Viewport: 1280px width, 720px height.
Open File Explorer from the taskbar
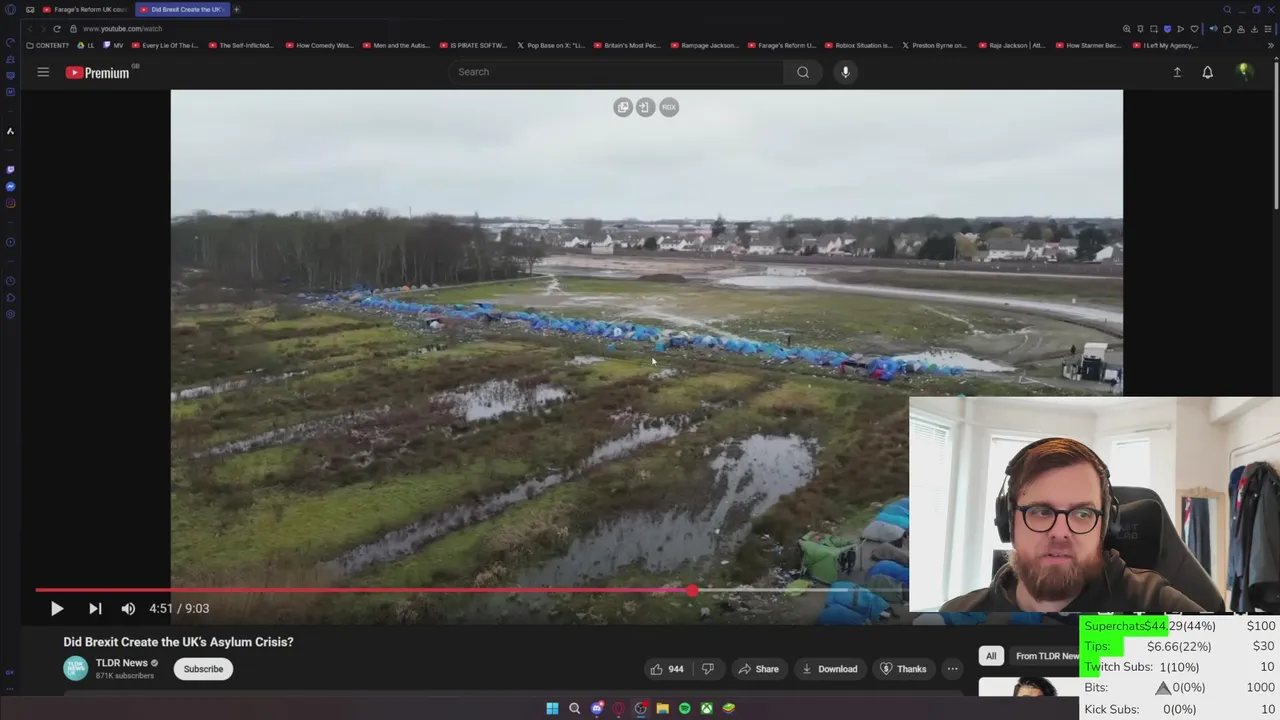pos(662,708)
